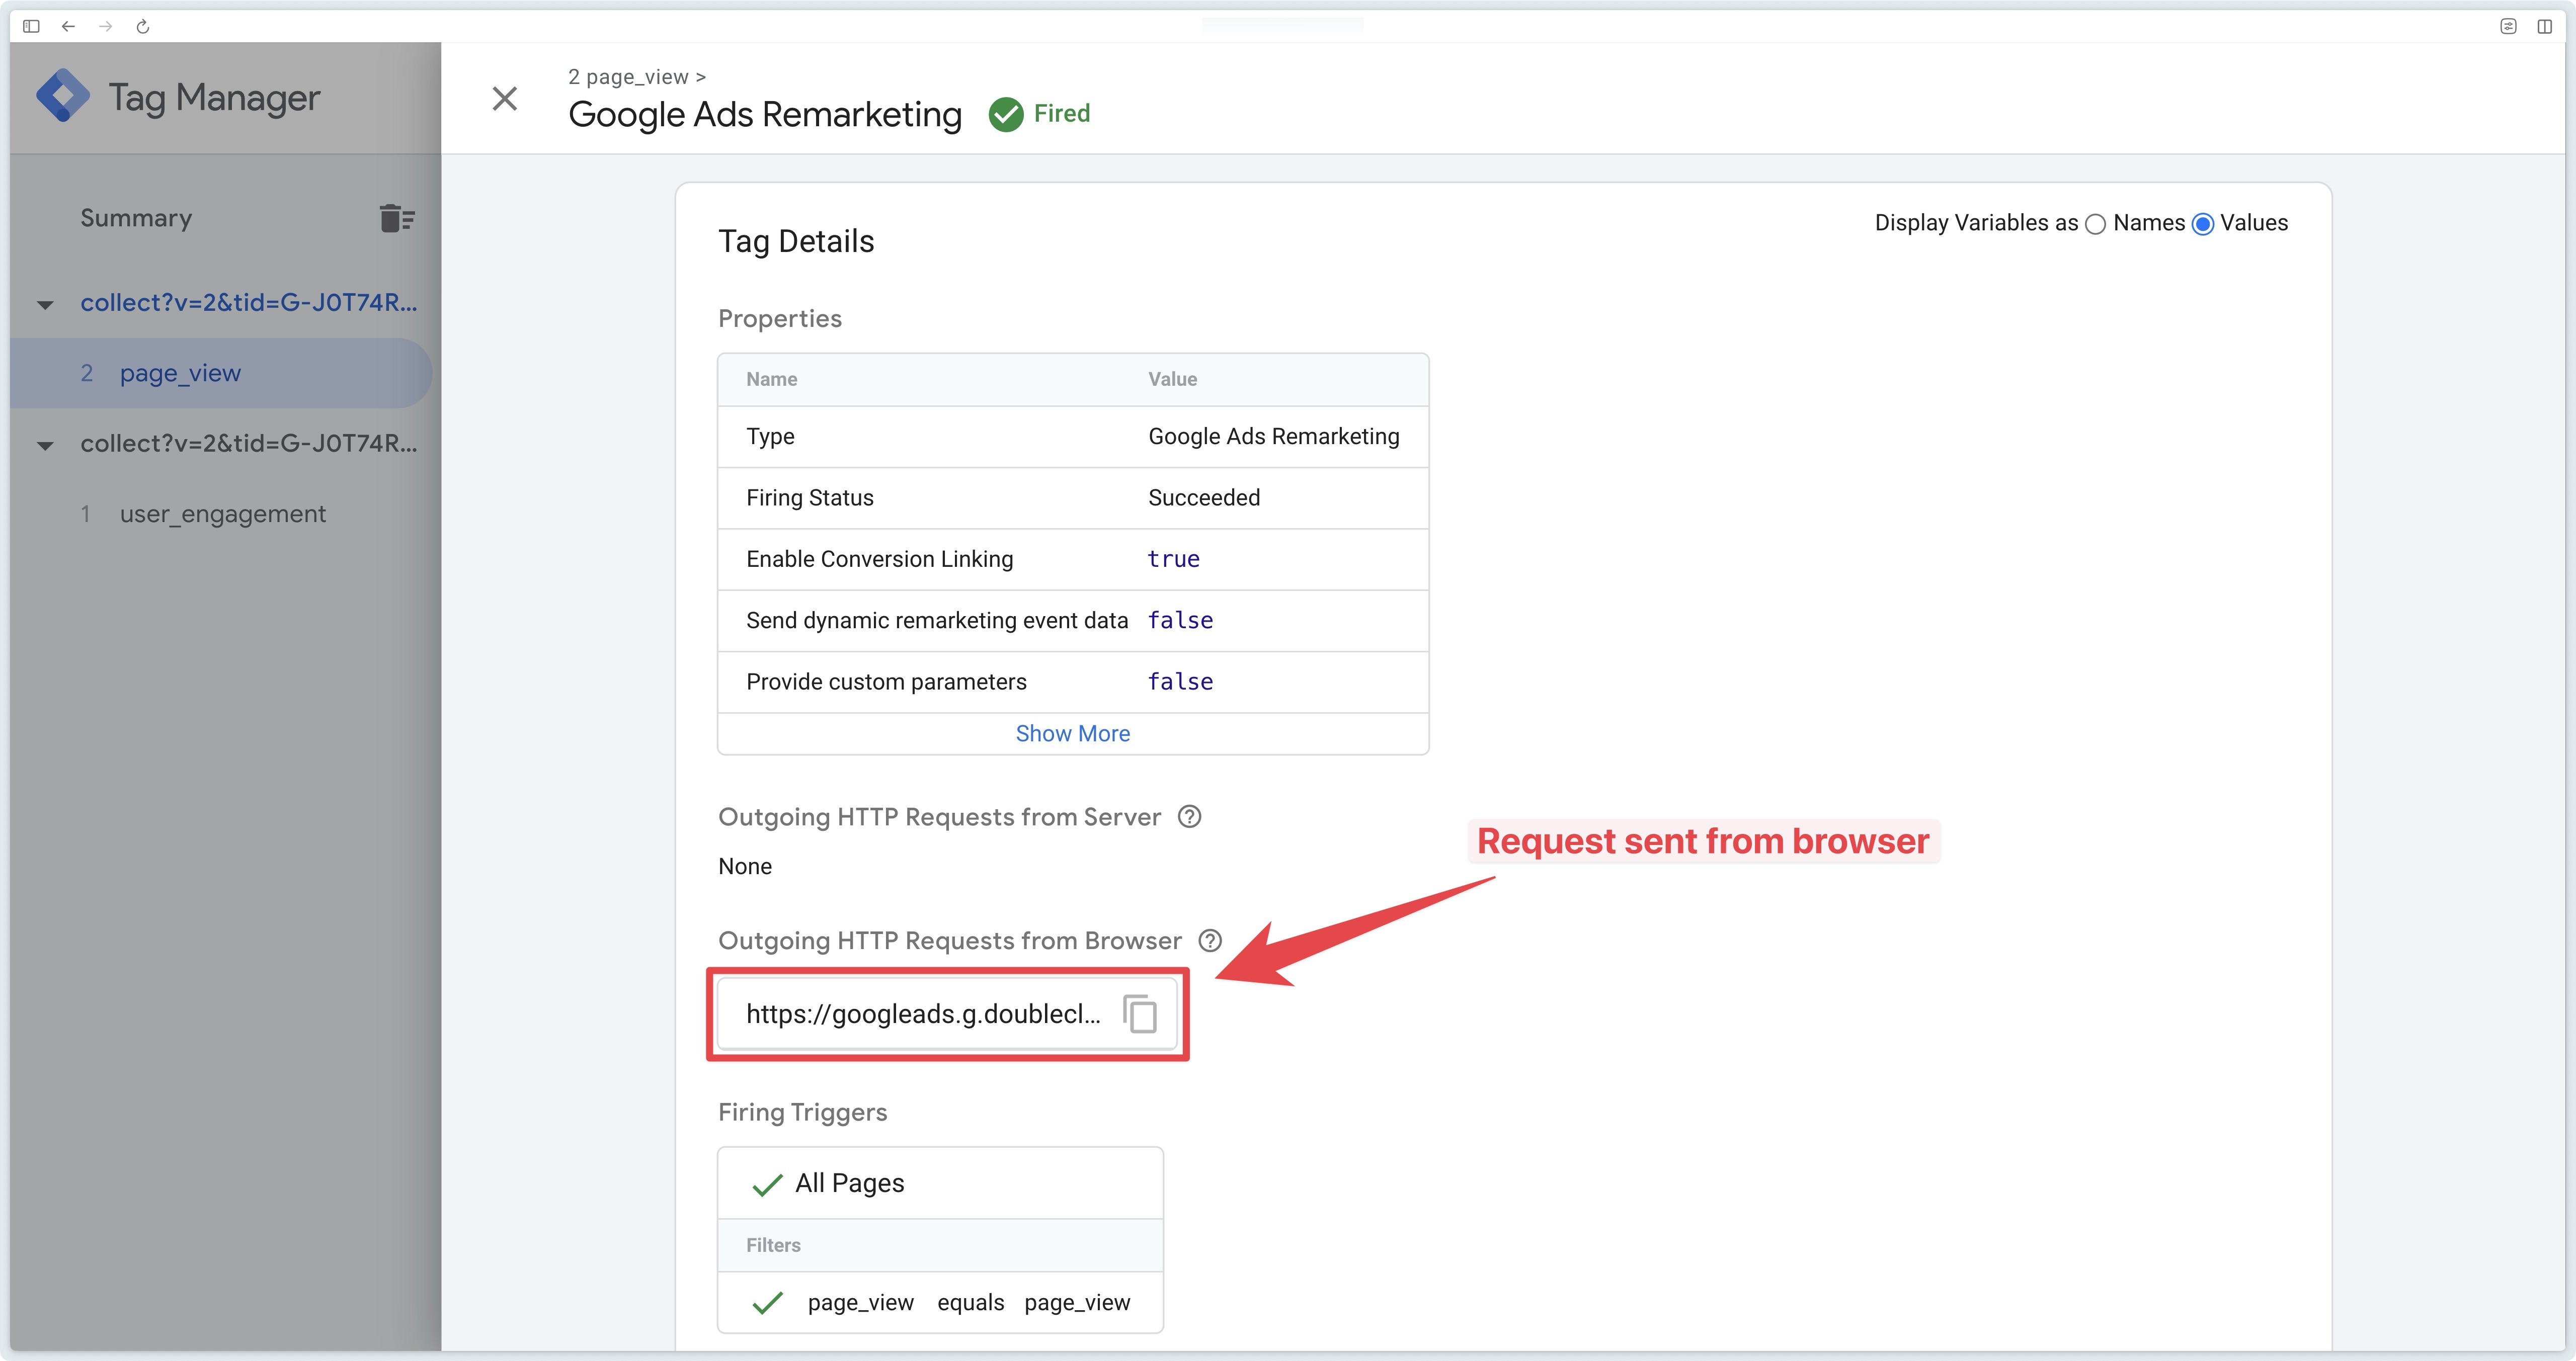Open the first collect?v=2&tid request entry
The height and width of the screenshot is (1361, 2576).
pyautogui.click(x=249, y=302)
